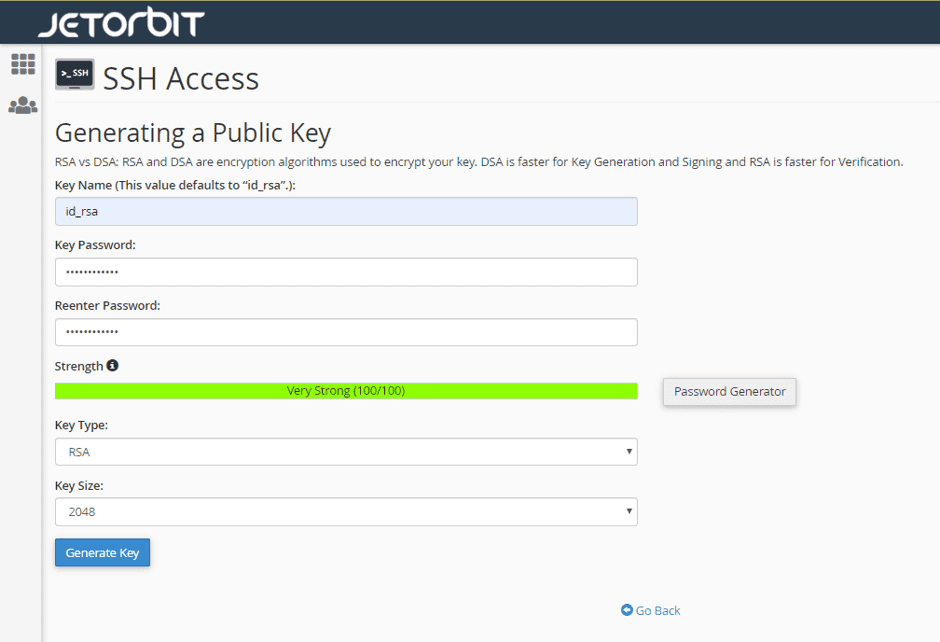Click the info icon next to Strength
The width and height of the screenshot is (940, 642).
click(112, 365)
